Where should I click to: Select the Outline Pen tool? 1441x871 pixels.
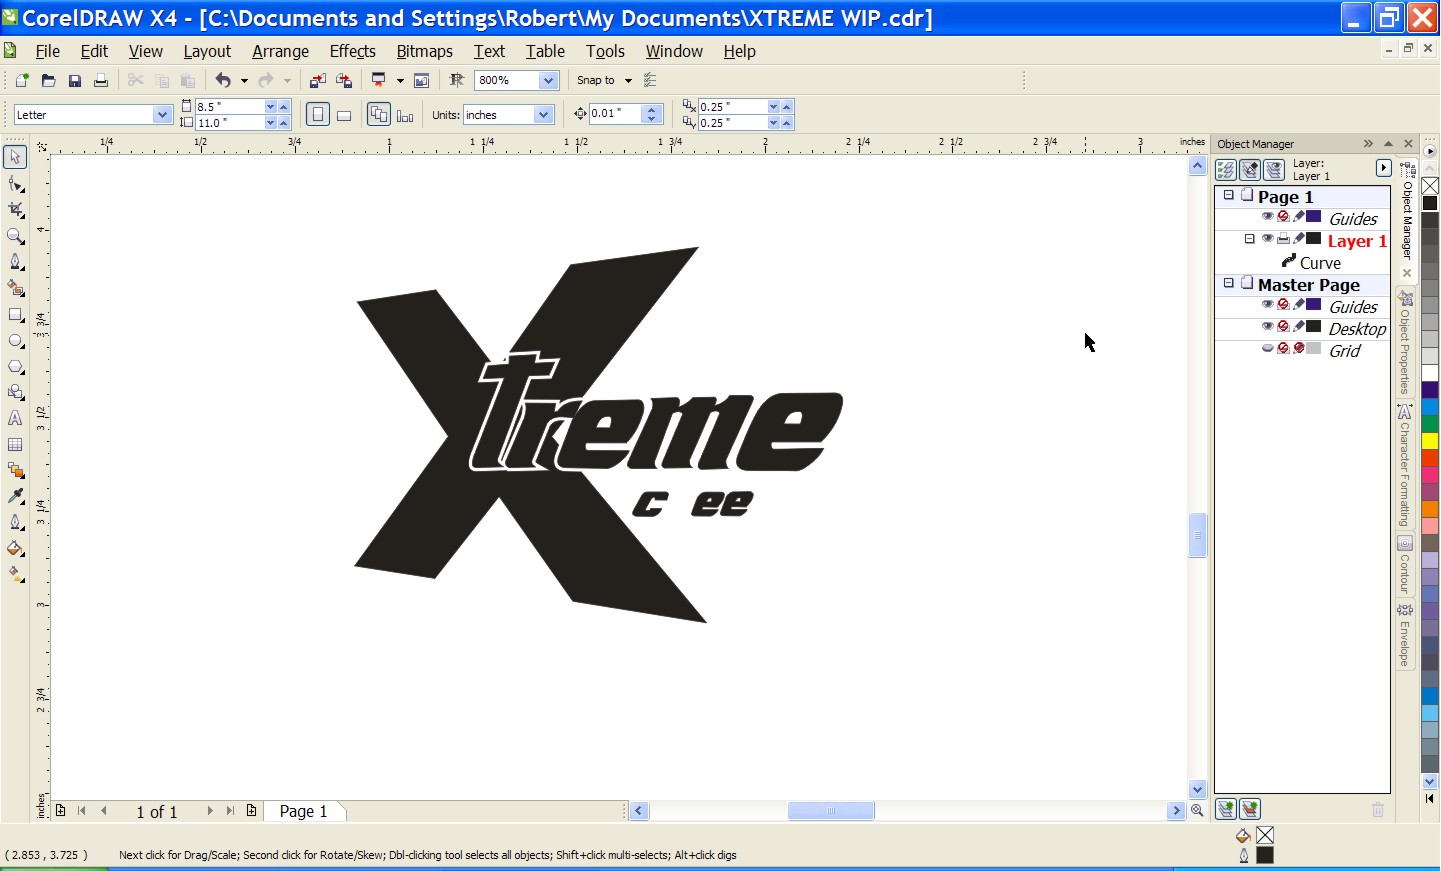(x=15, y=522)
